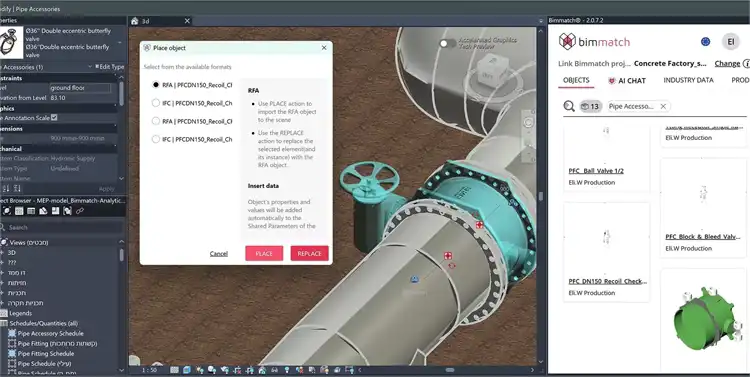
Task: Toggle the Accelerated Graphics Tech Preview switch
Action: pyautogui.click(x=447, y=44)
